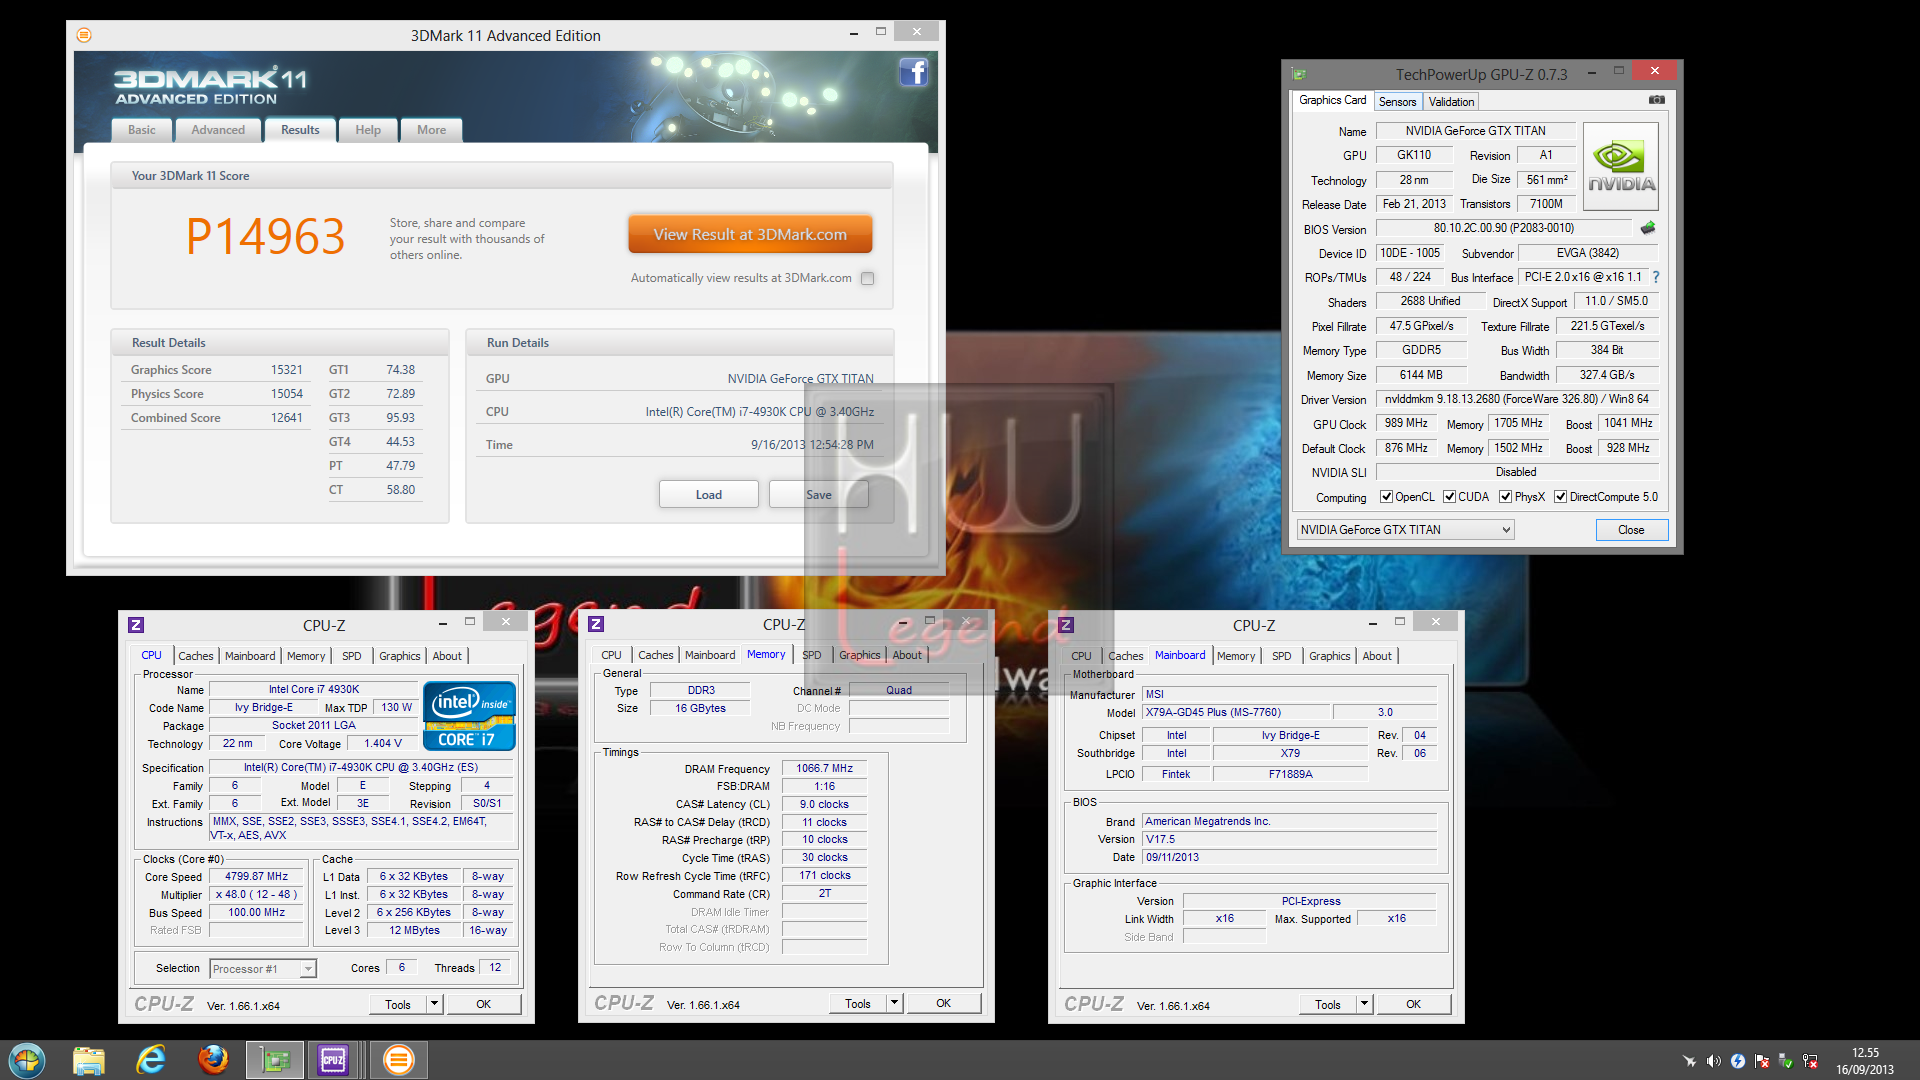
Task: Run the bus interface test question mark
Action: coord(1656,277)
